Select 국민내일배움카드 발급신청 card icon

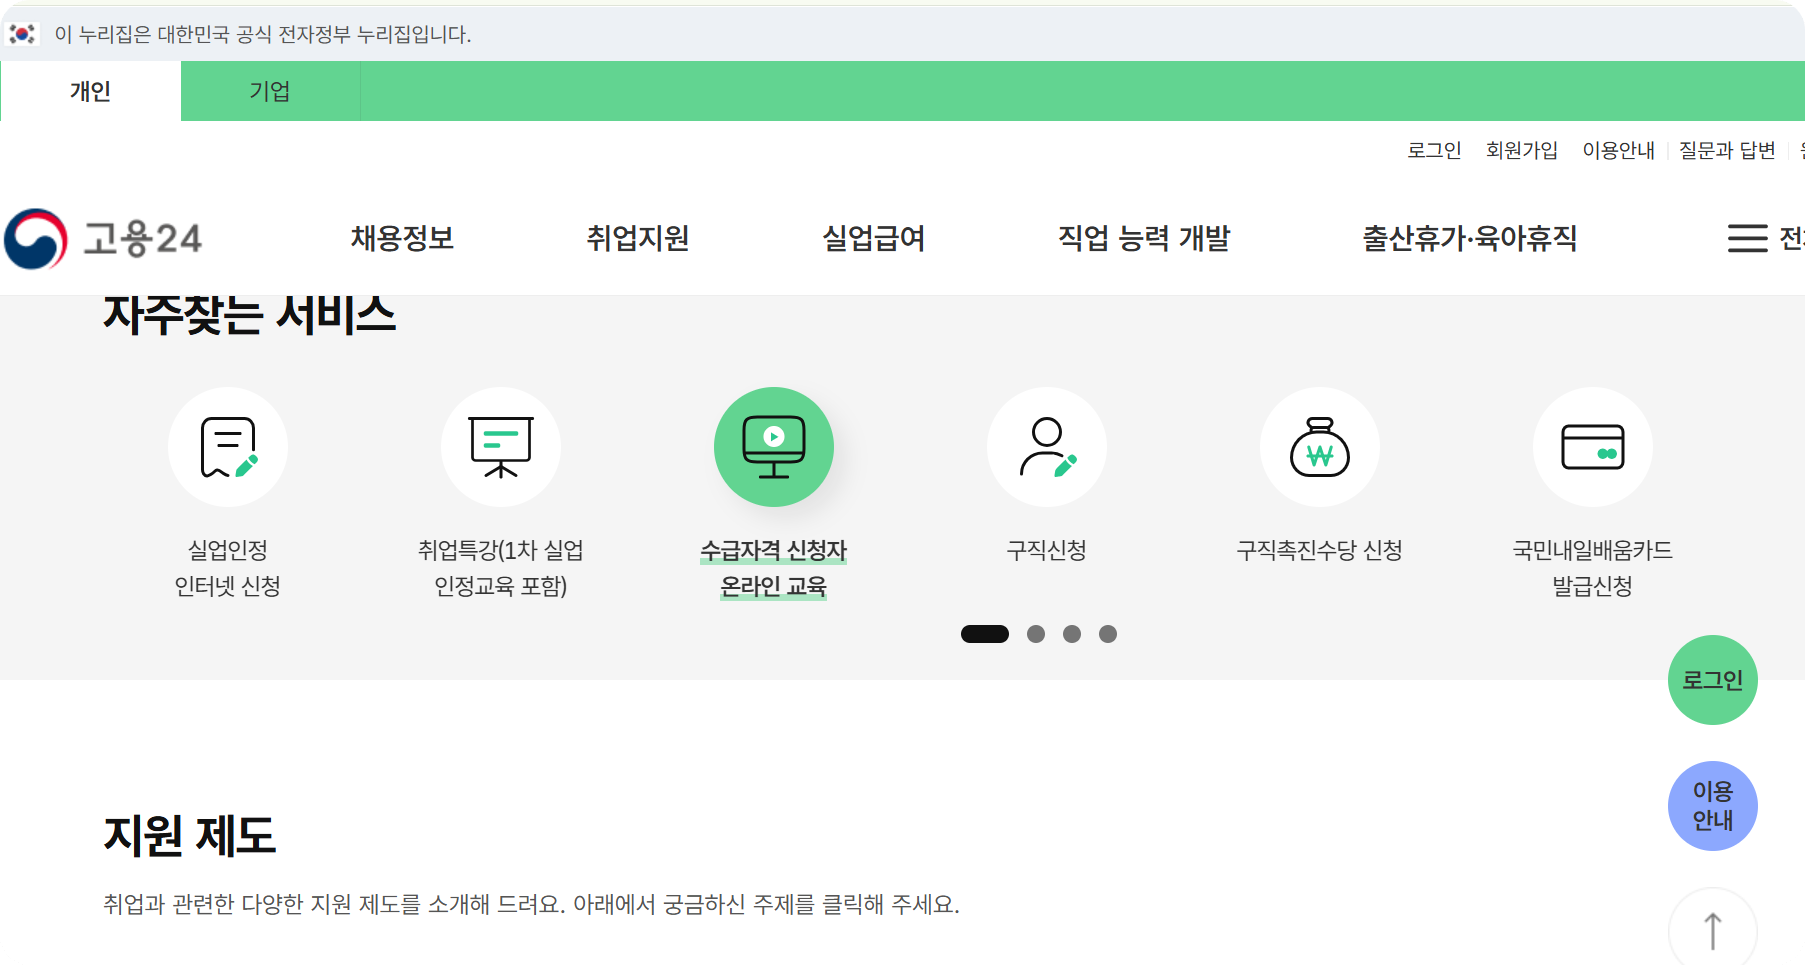(1592, 447)
